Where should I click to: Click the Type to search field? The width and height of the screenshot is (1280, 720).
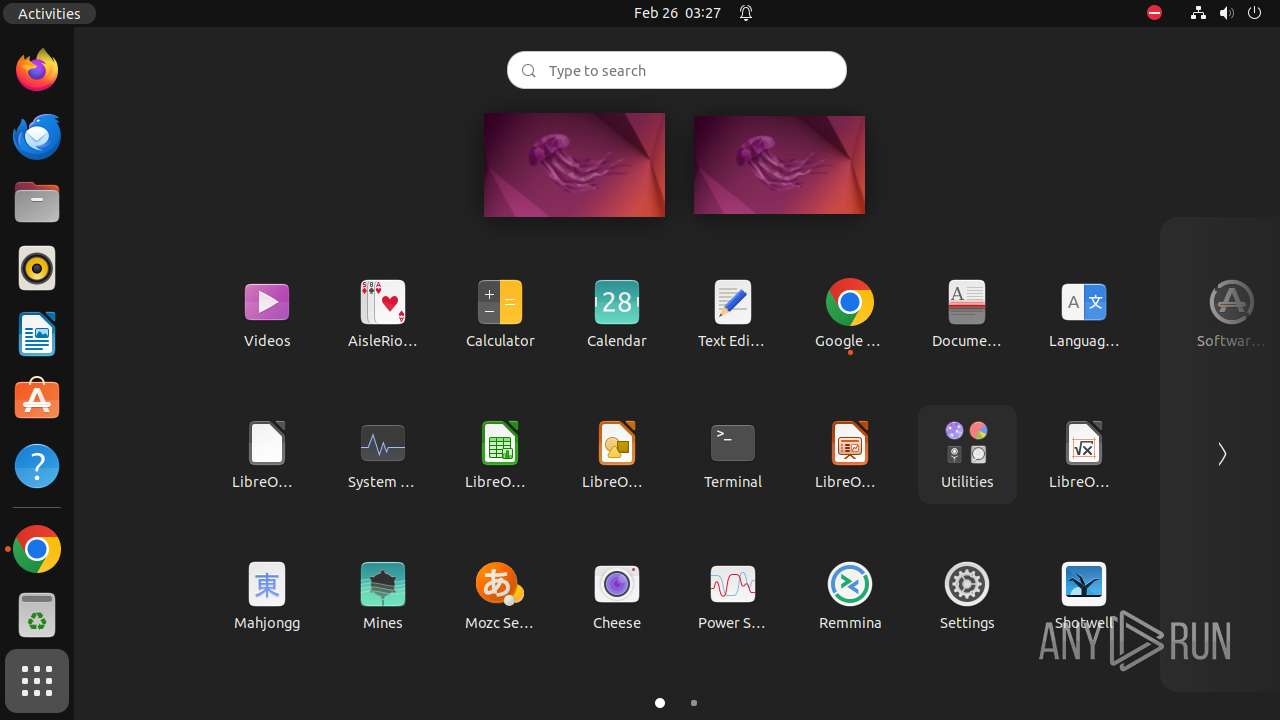(677, 70)
